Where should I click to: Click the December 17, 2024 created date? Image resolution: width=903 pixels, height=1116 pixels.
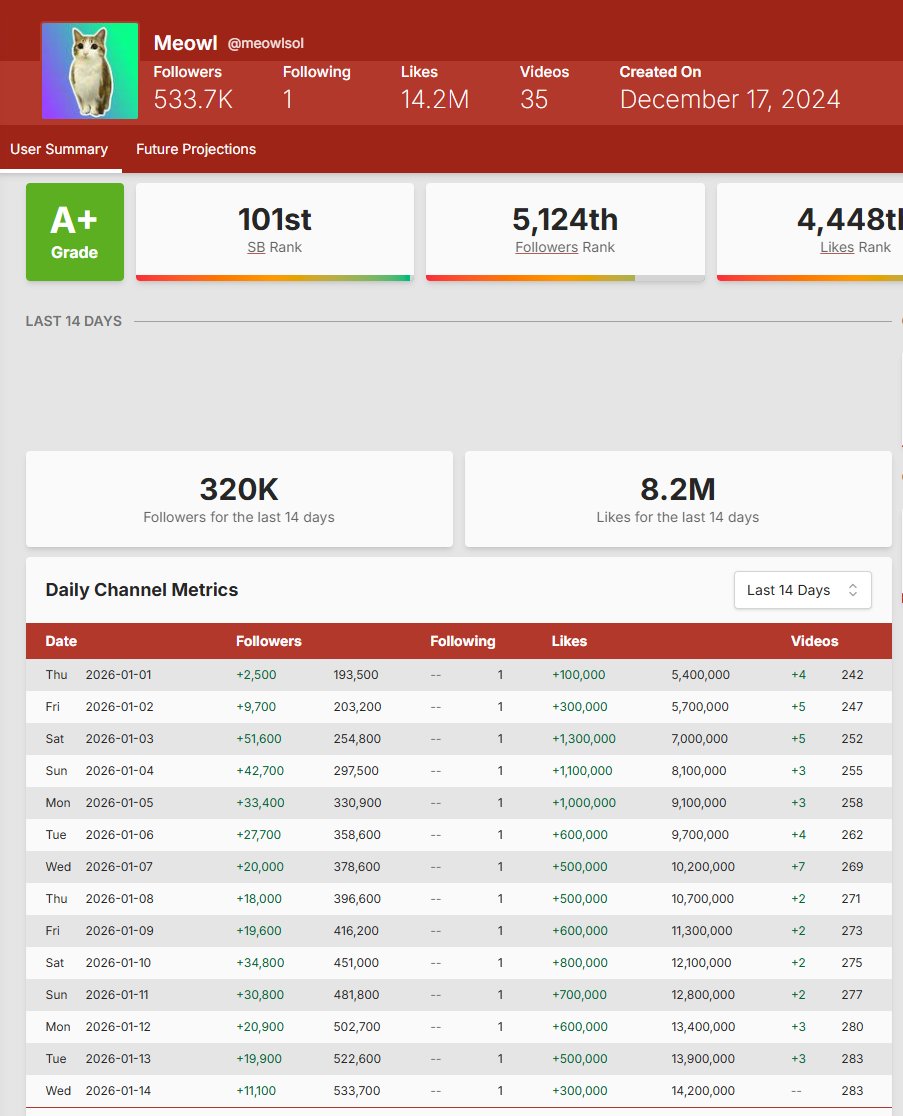point(729,99)
